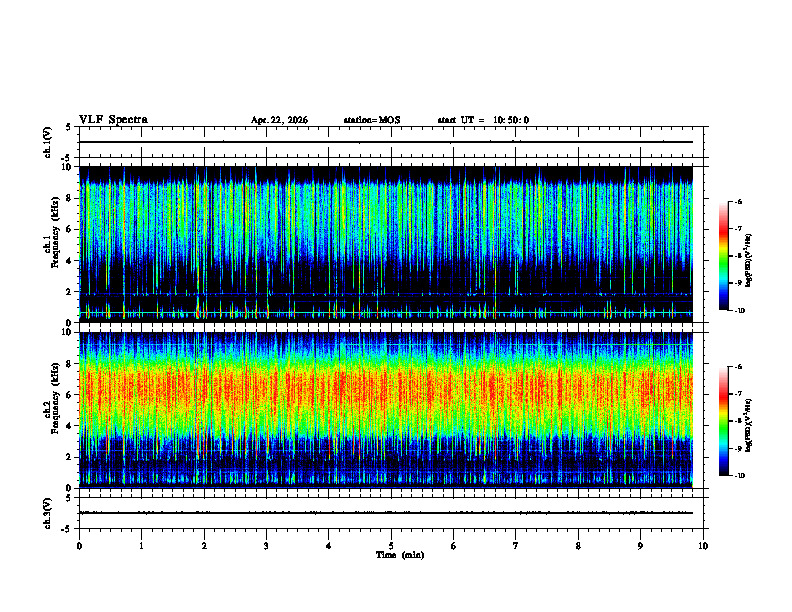Click the ch.3 voltage trace line
Image resolution: width=792 pixels, height=612 pixels.
tap(386, 513)
